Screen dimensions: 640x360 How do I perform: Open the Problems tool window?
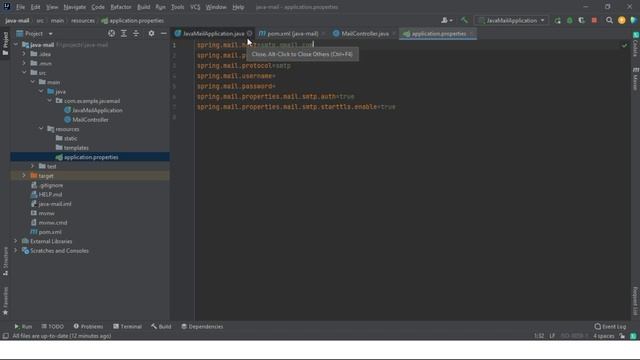(x=88, y=327)
